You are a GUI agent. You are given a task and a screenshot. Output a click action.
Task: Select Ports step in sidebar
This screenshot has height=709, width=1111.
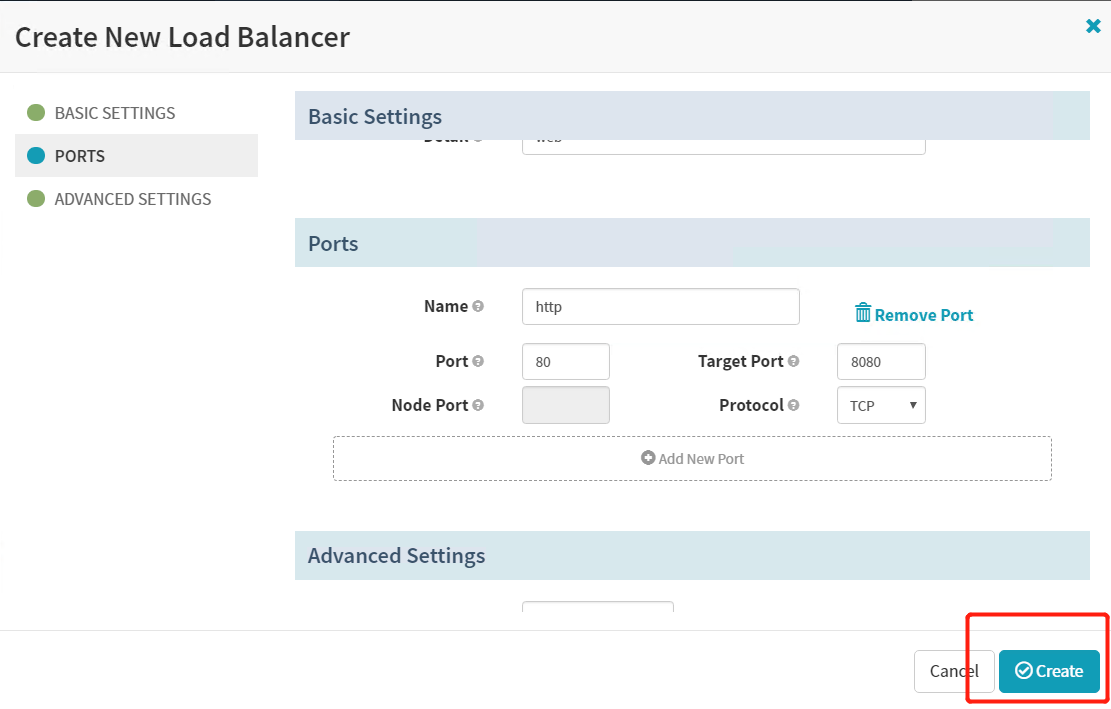click(x=80, y=156)
